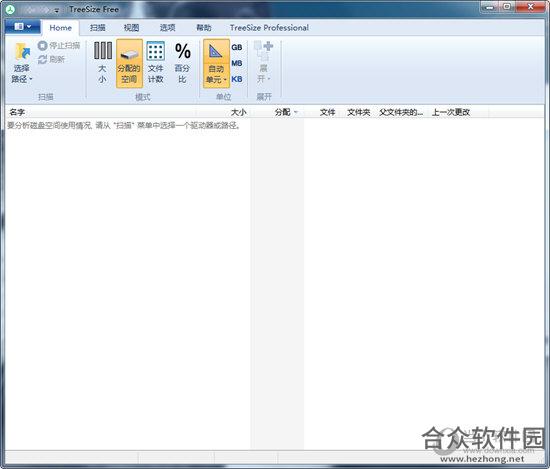
Task: Minimize the TreeSize Free window
Action: click(x=490, y=7)
